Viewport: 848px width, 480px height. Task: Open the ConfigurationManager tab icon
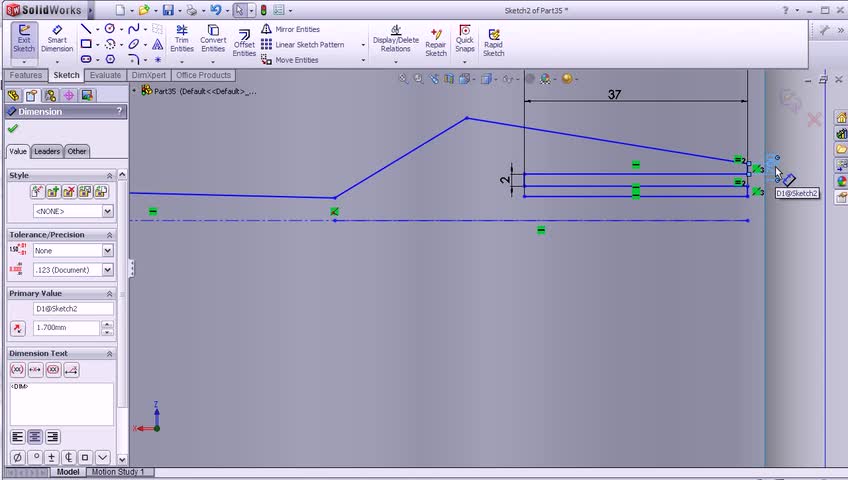(x=50, y=96)
